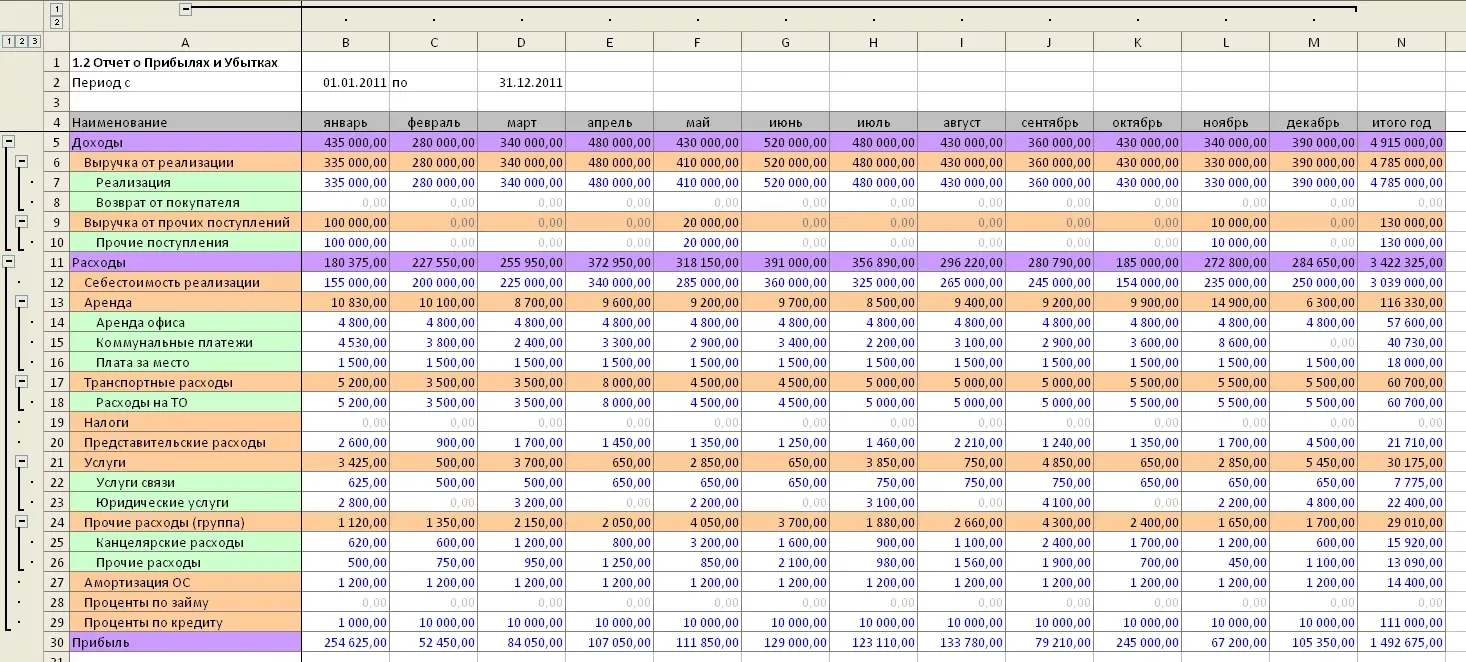Click column outline level 1 button
1466x662 pixels.
click(57, 9)
